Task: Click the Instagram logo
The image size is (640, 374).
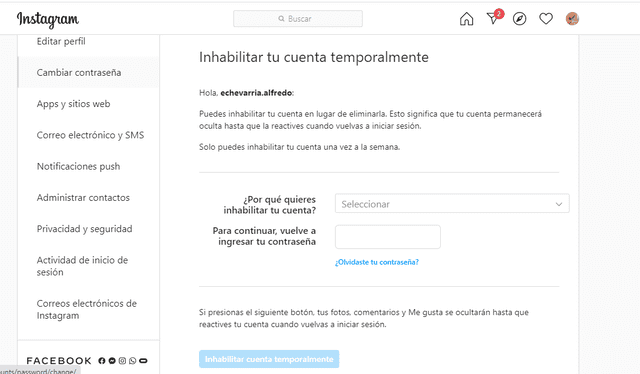Action: [48, 19]
